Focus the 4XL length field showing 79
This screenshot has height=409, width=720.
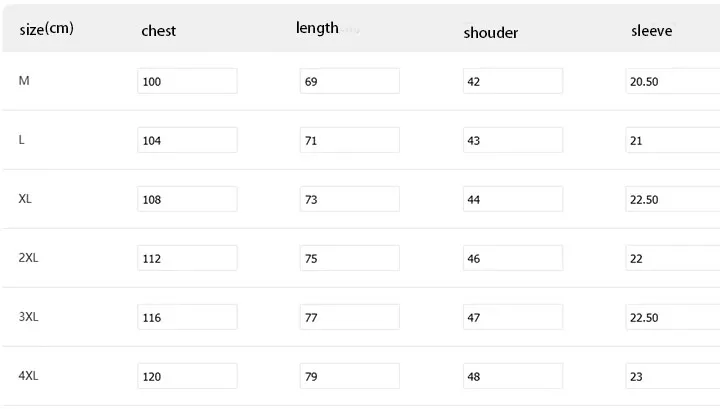(x=349, y=376)
